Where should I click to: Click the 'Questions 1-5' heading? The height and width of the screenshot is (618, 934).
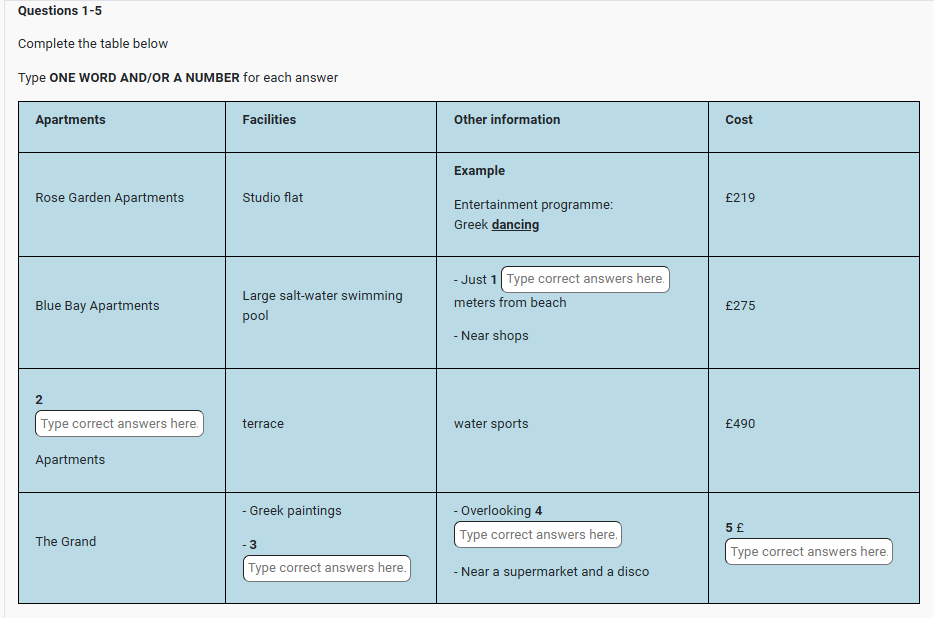point(60,11)
